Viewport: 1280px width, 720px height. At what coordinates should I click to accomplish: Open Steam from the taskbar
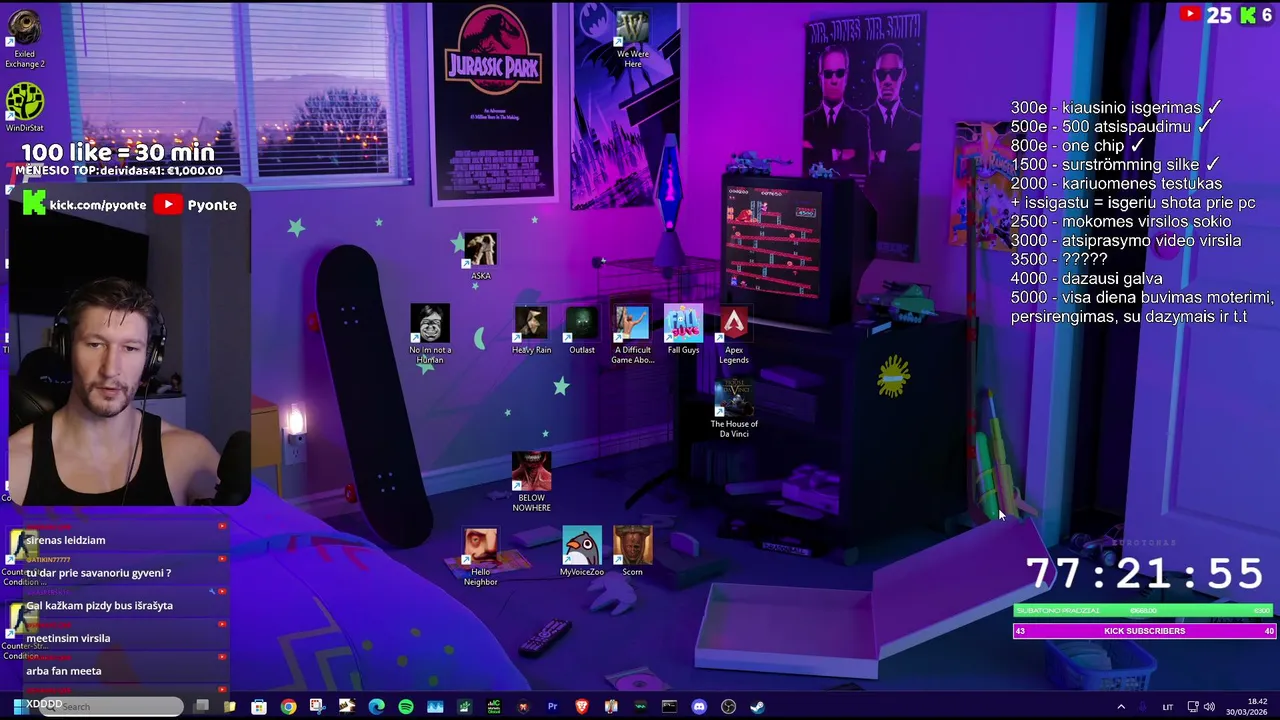(x=757, y=707)
